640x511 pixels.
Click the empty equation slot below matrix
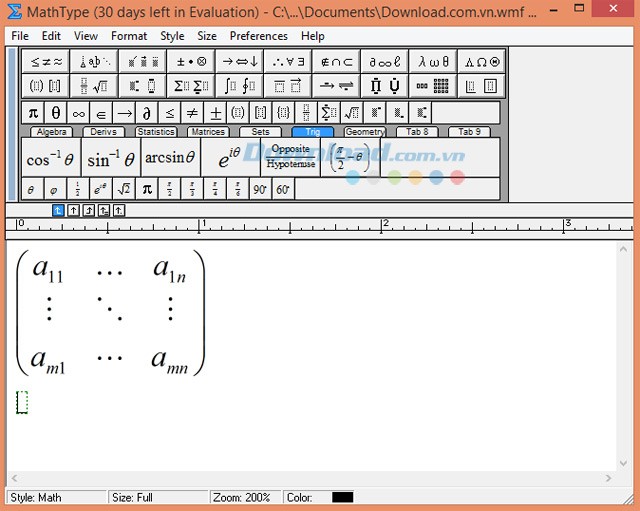coord(22,402)
